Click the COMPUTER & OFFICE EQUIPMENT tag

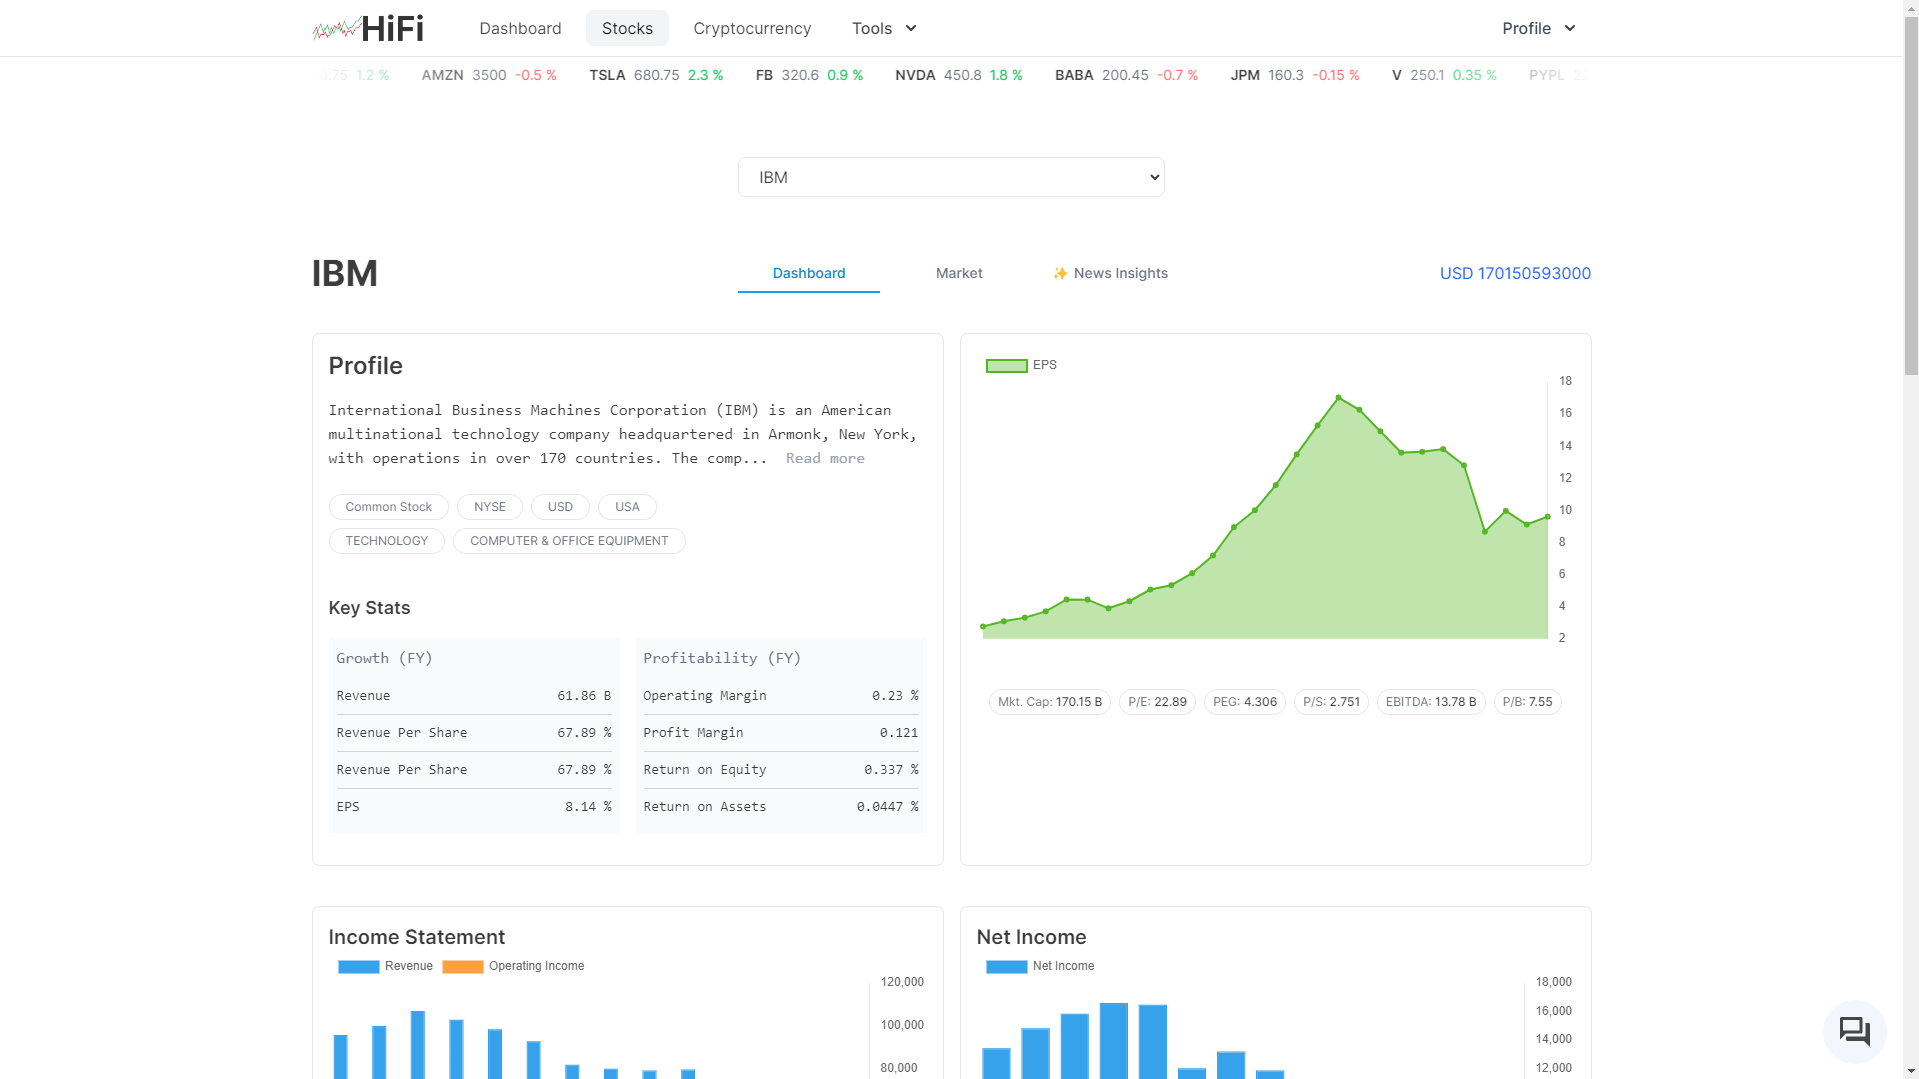click(x=569, y=541)
